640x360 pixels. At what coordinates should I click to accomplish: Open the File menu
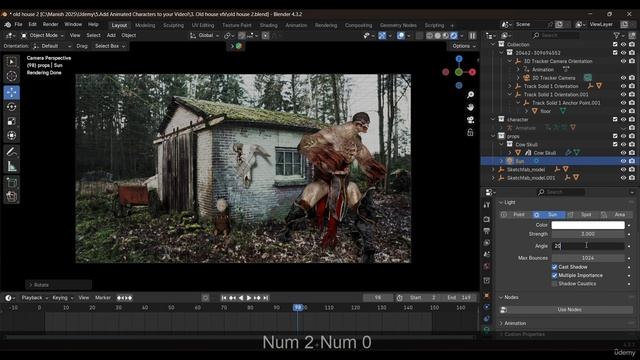click(18, 24)
